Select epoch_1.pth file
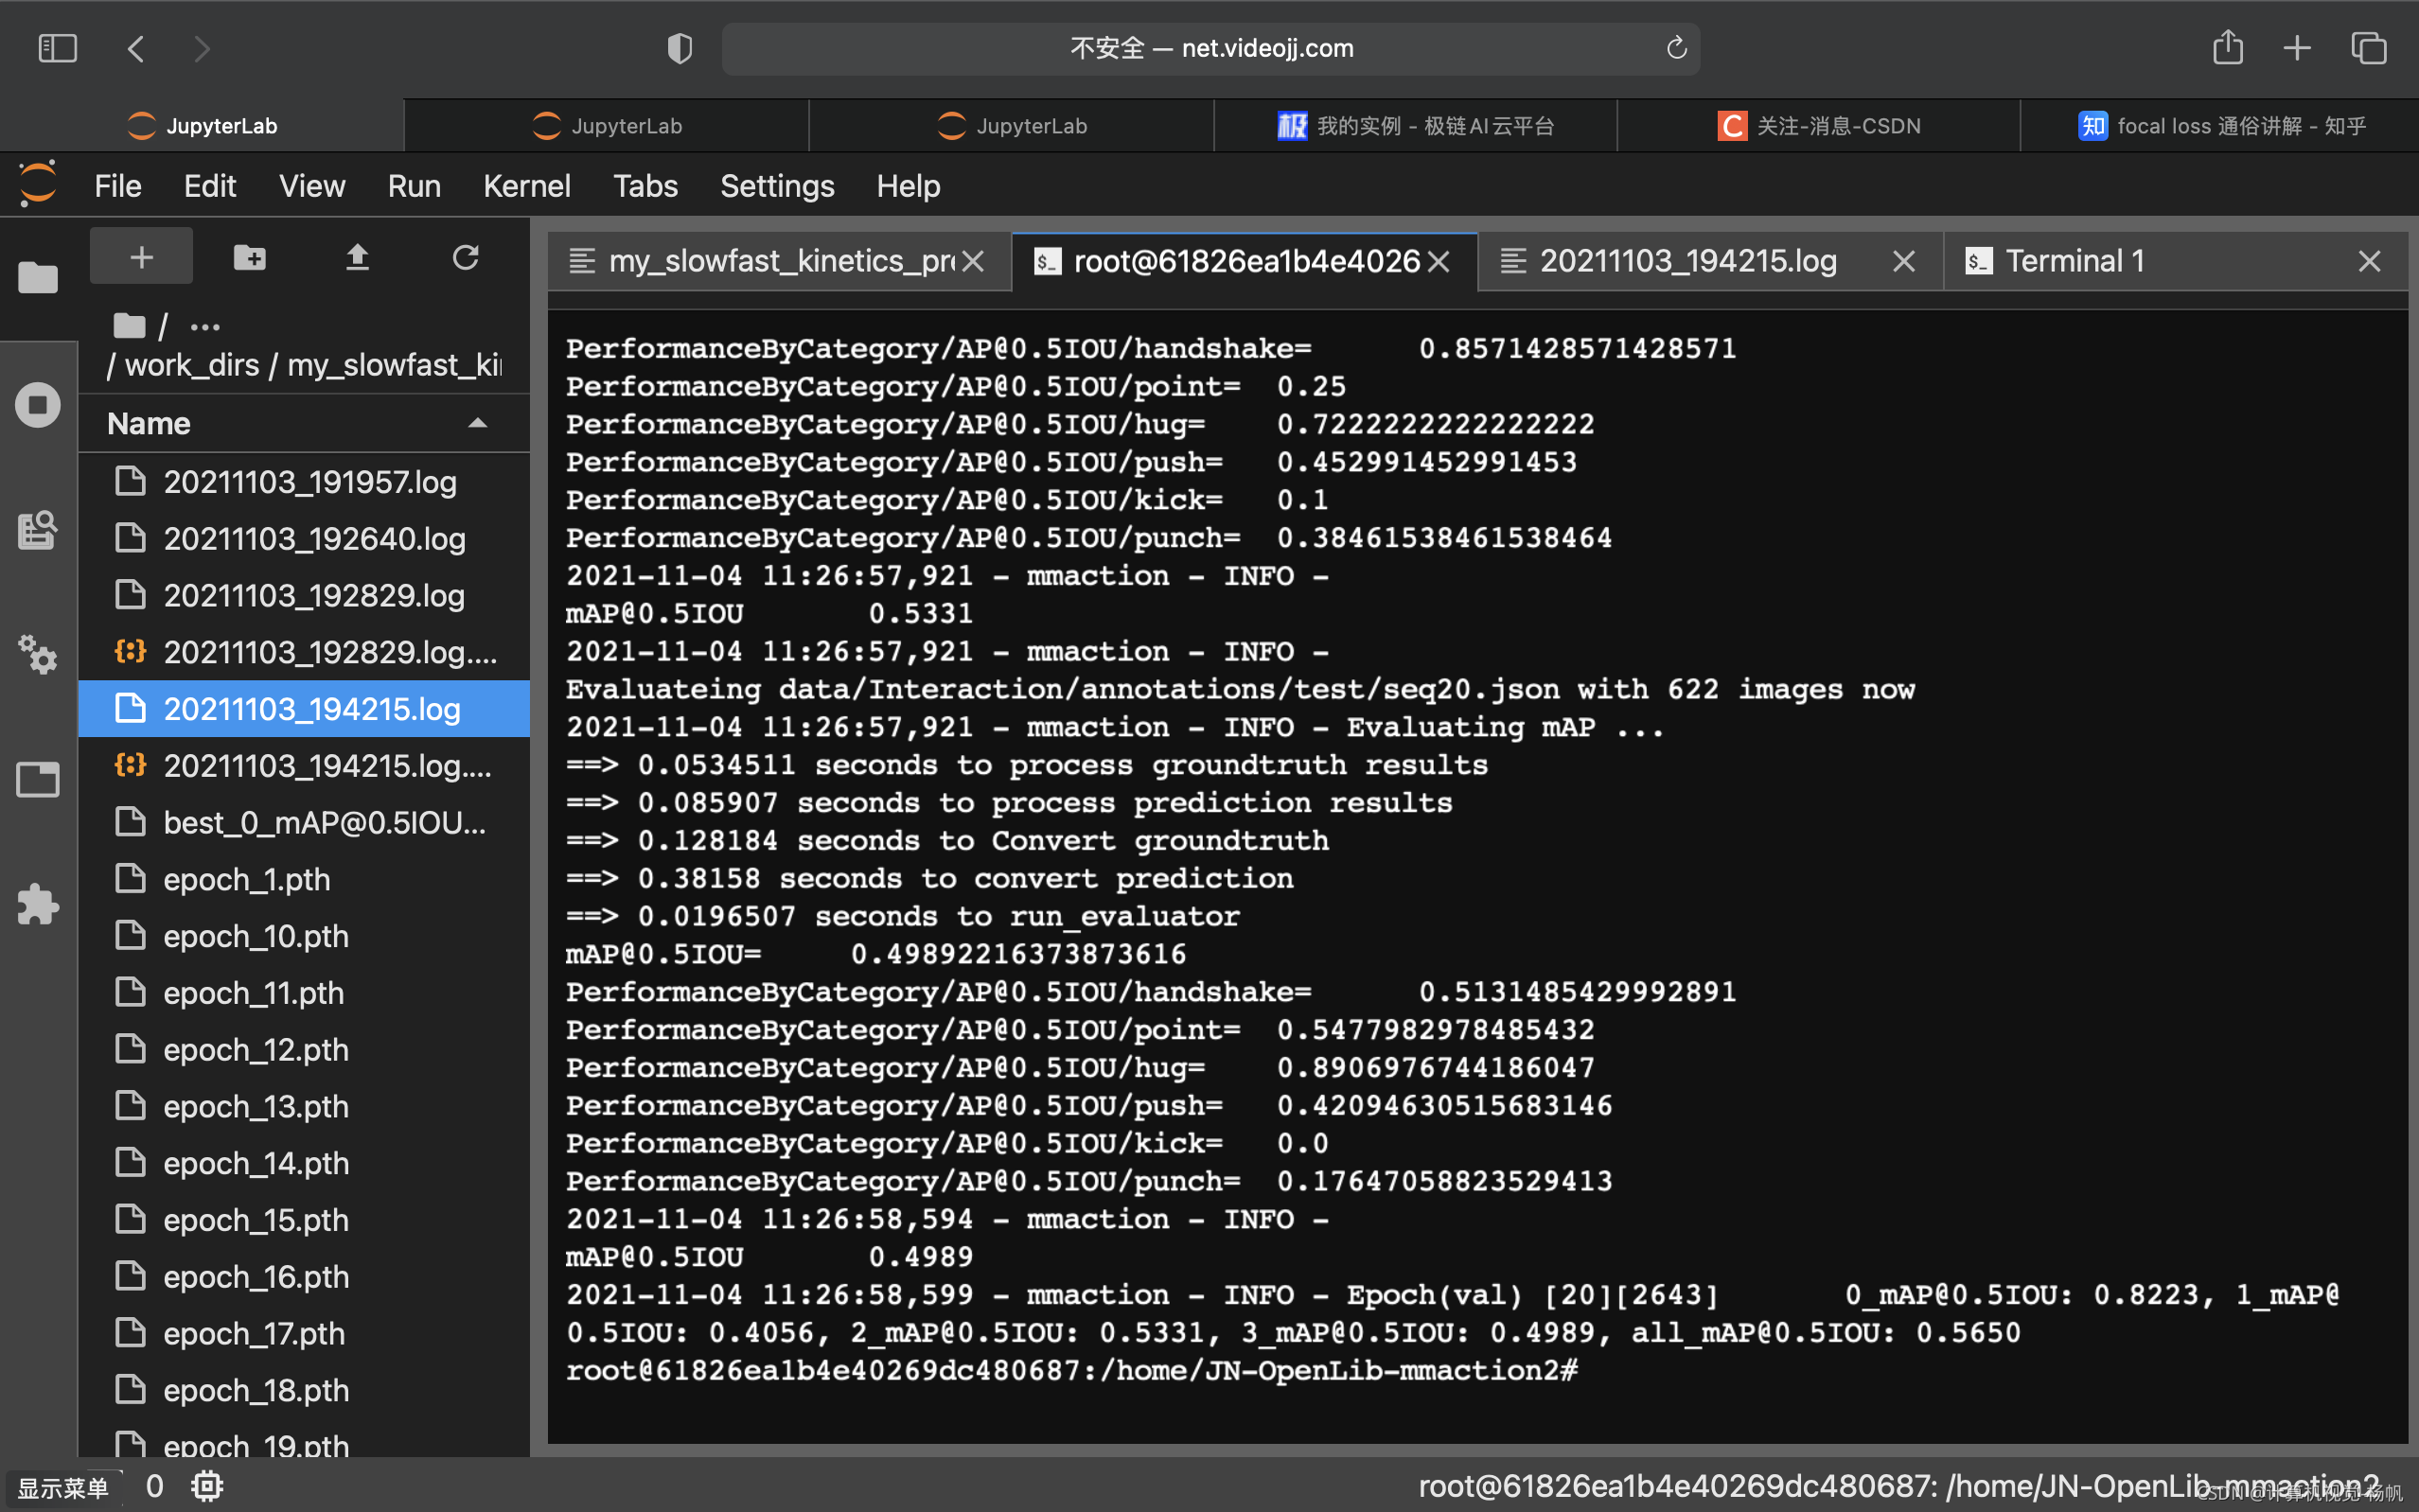This screenshot has width=2419, height=1512. click(304, 880)
